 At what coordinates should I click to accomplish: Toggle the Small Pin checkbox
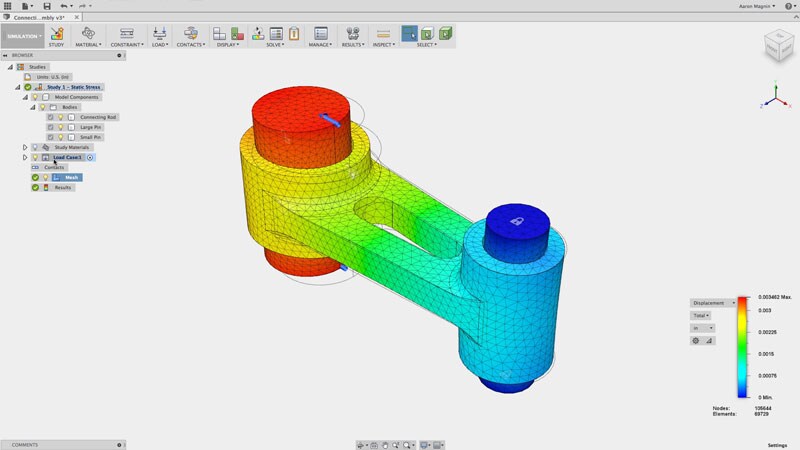(x=51, y=137)
